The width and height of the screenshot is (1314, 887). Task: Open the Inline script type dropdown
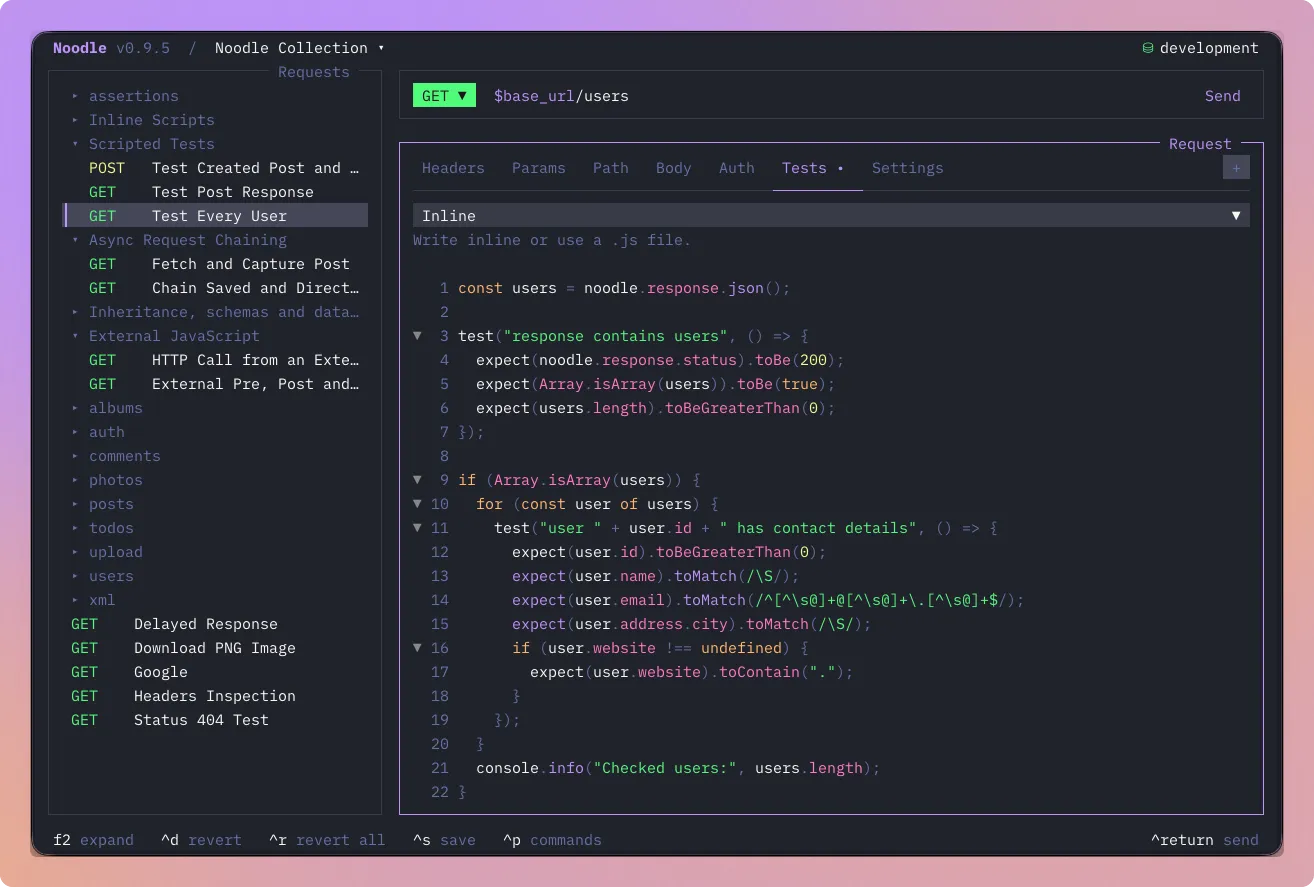coord(831,216)
